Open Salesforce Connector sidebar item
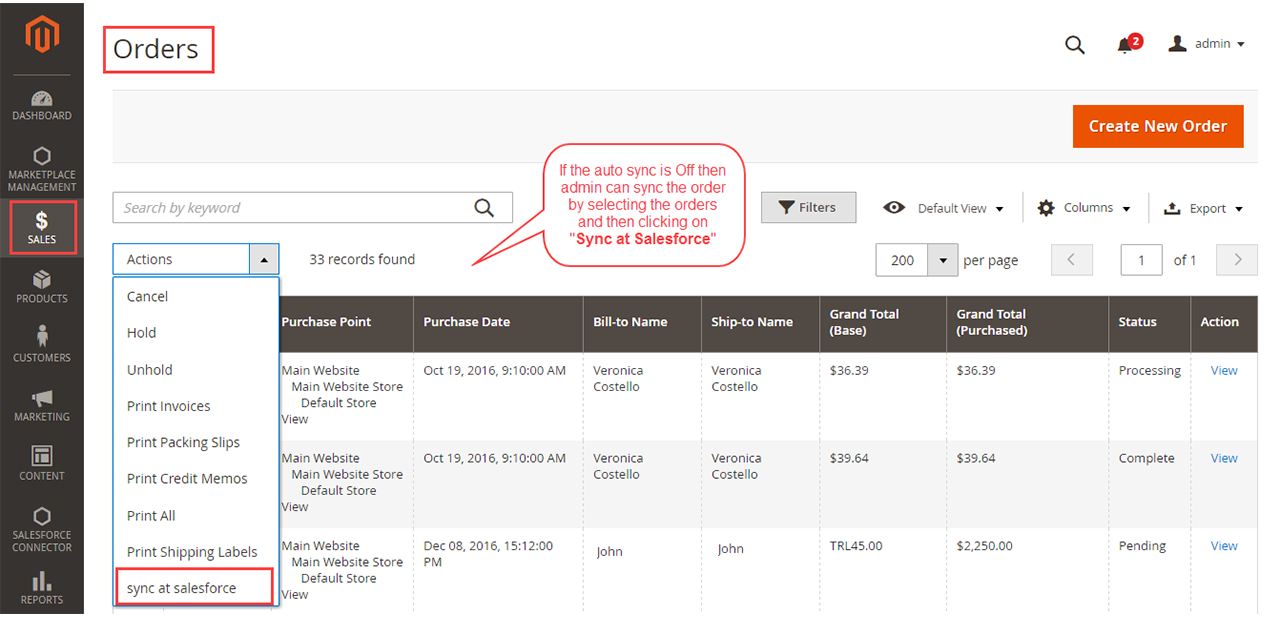This screenshot has width=1280, height=630. point(42,529)
